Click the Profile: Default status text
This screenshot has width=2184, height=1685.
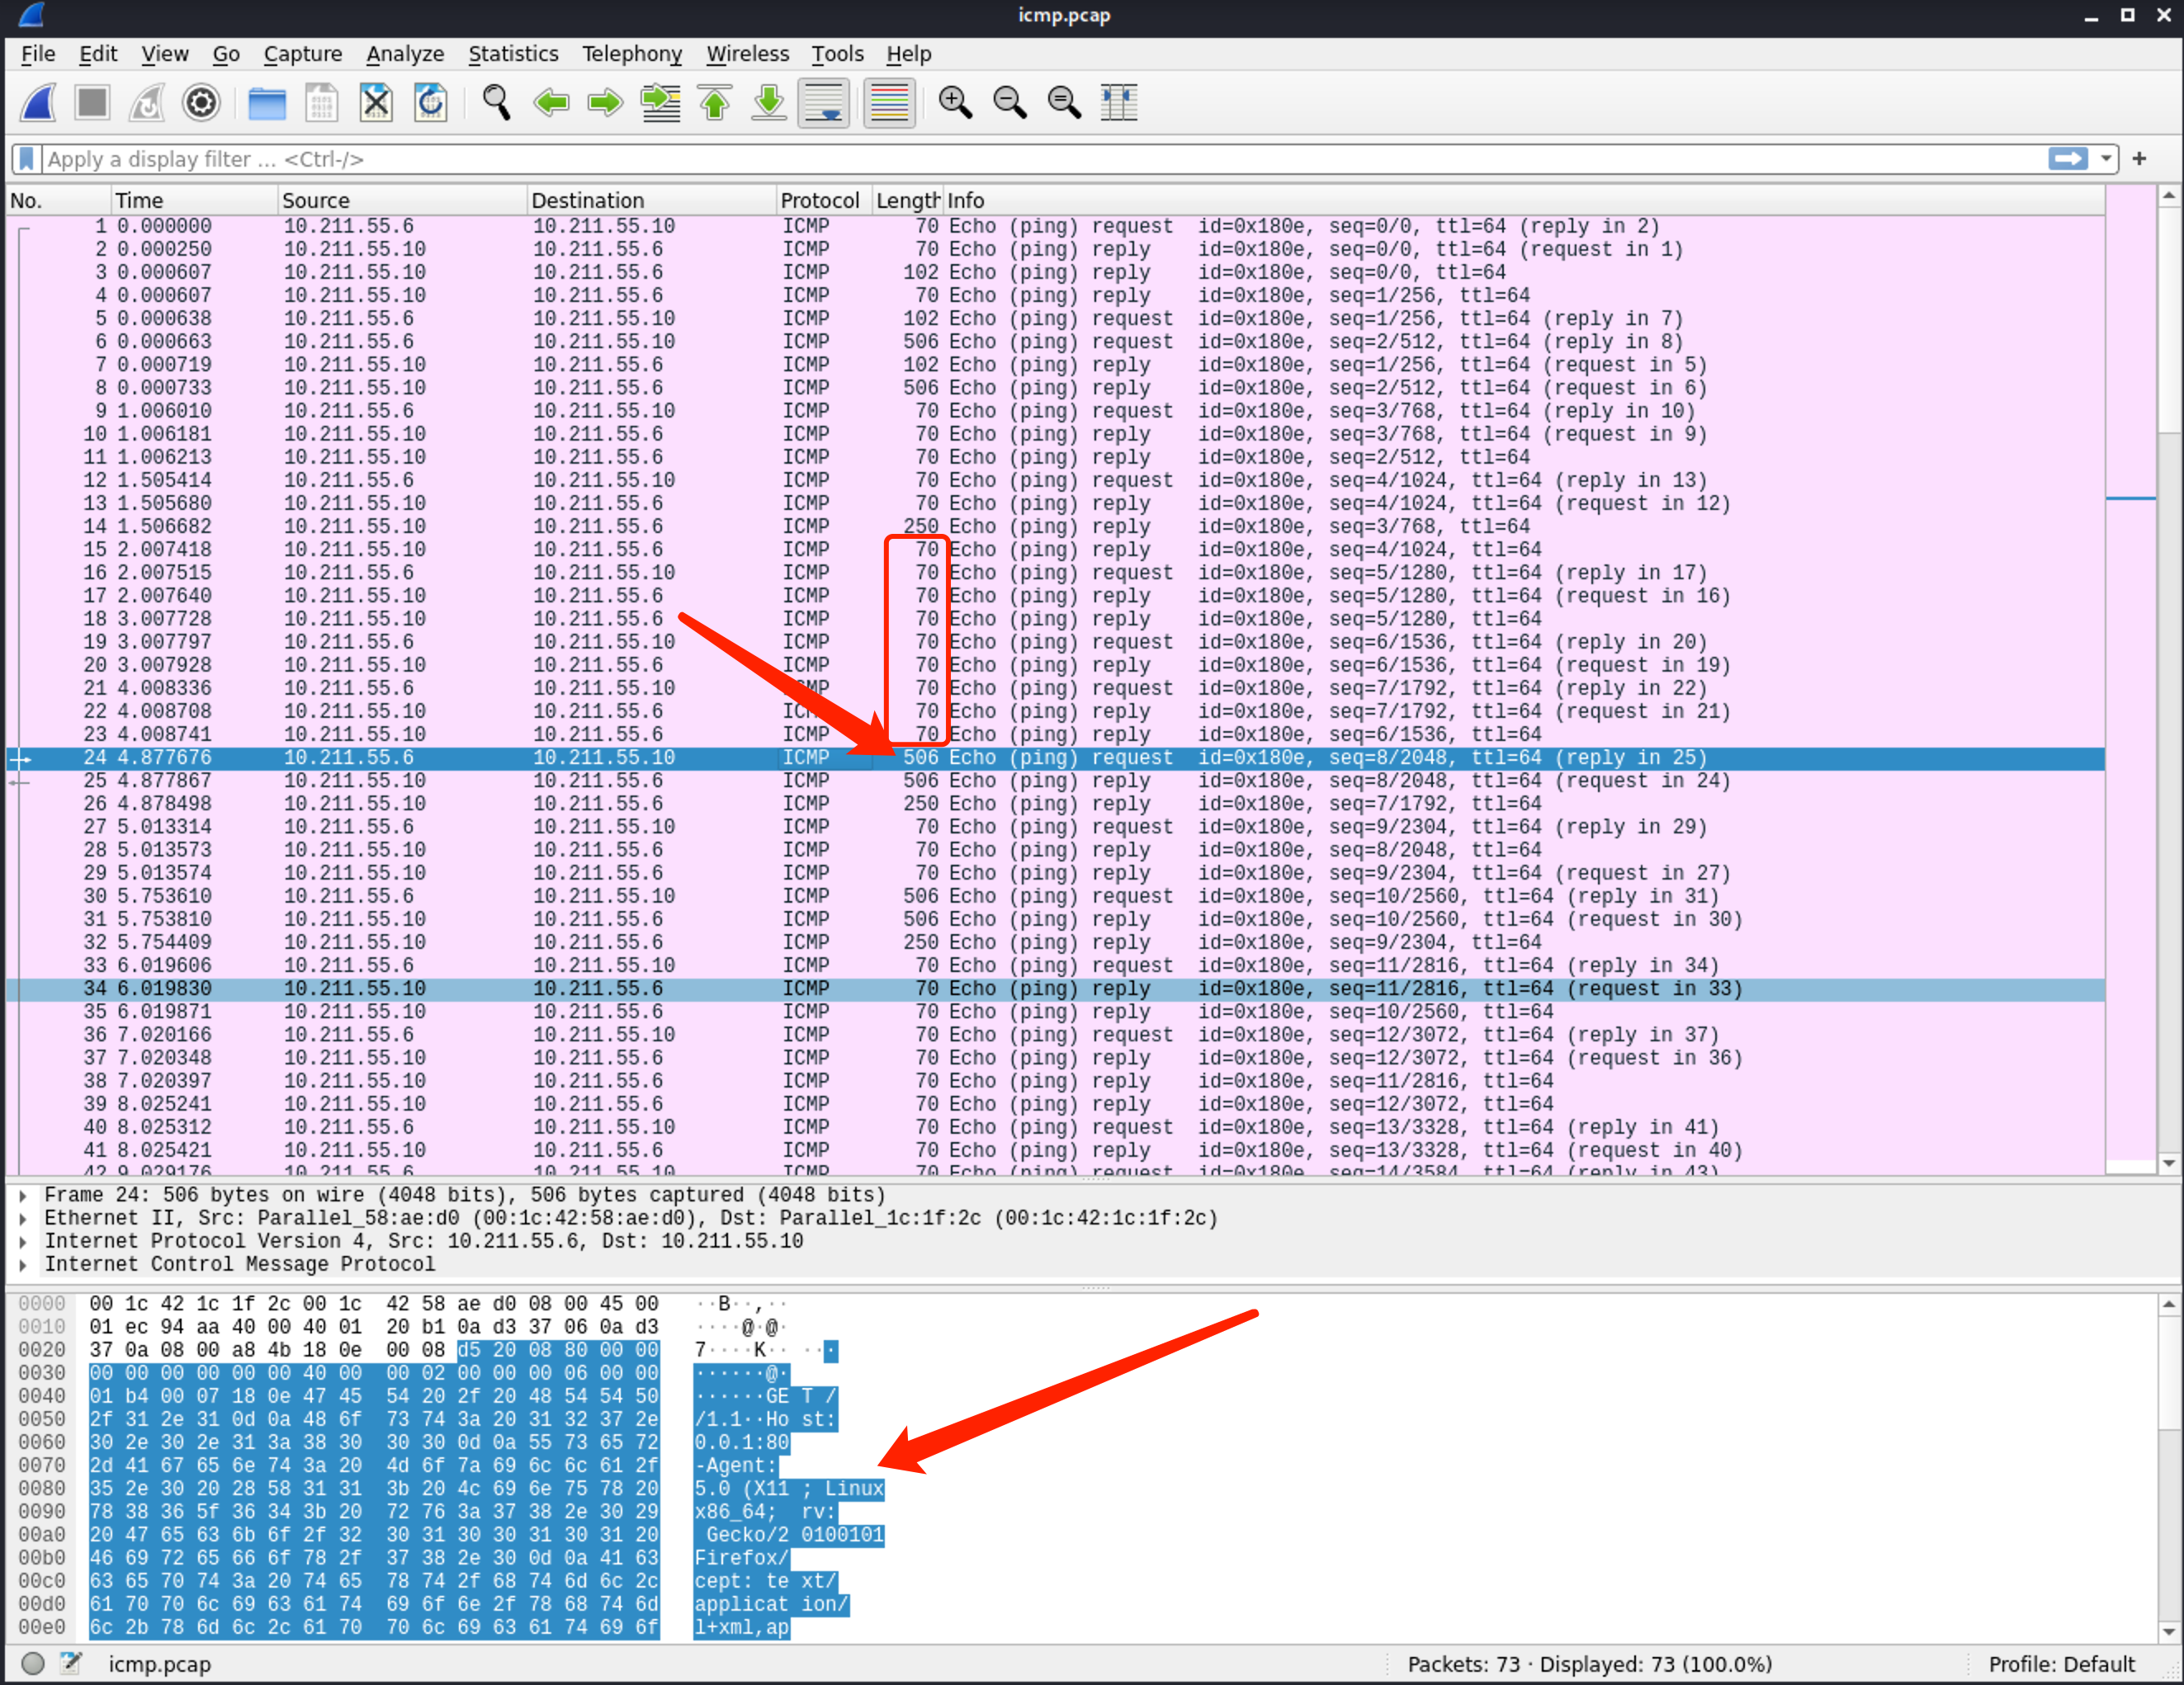(x=2060, y=1663)
